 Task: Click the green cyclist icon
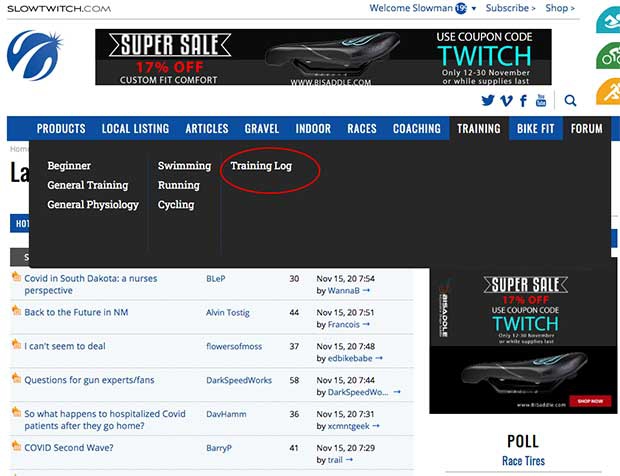tap(608, 57)
